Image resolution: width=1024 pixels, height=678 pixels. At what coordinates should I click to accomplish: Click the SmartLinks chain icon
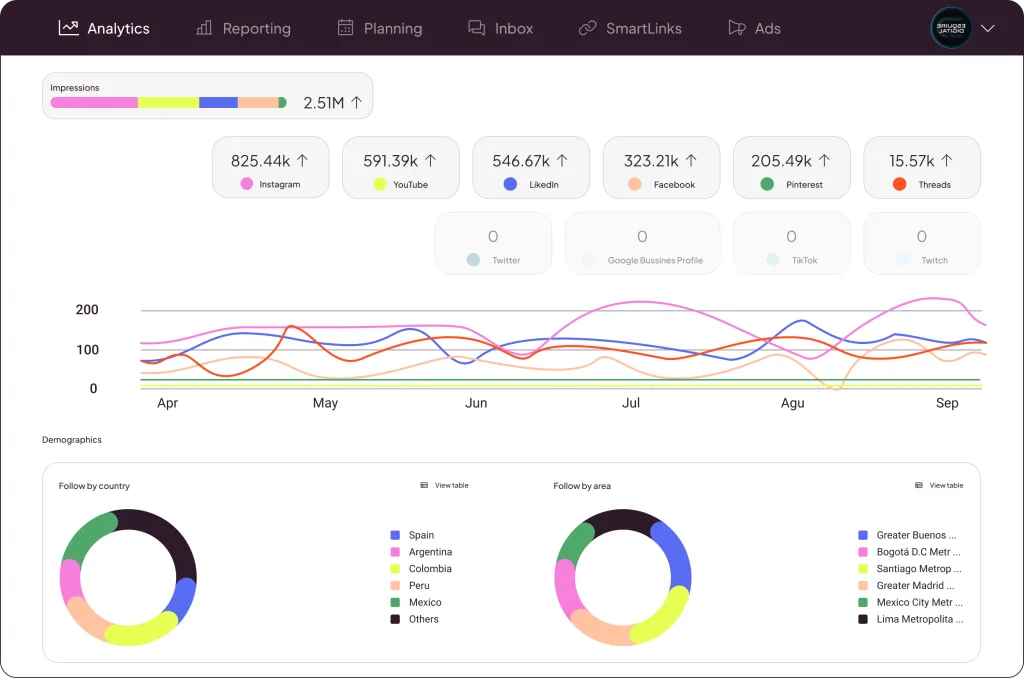coord(588,27)
